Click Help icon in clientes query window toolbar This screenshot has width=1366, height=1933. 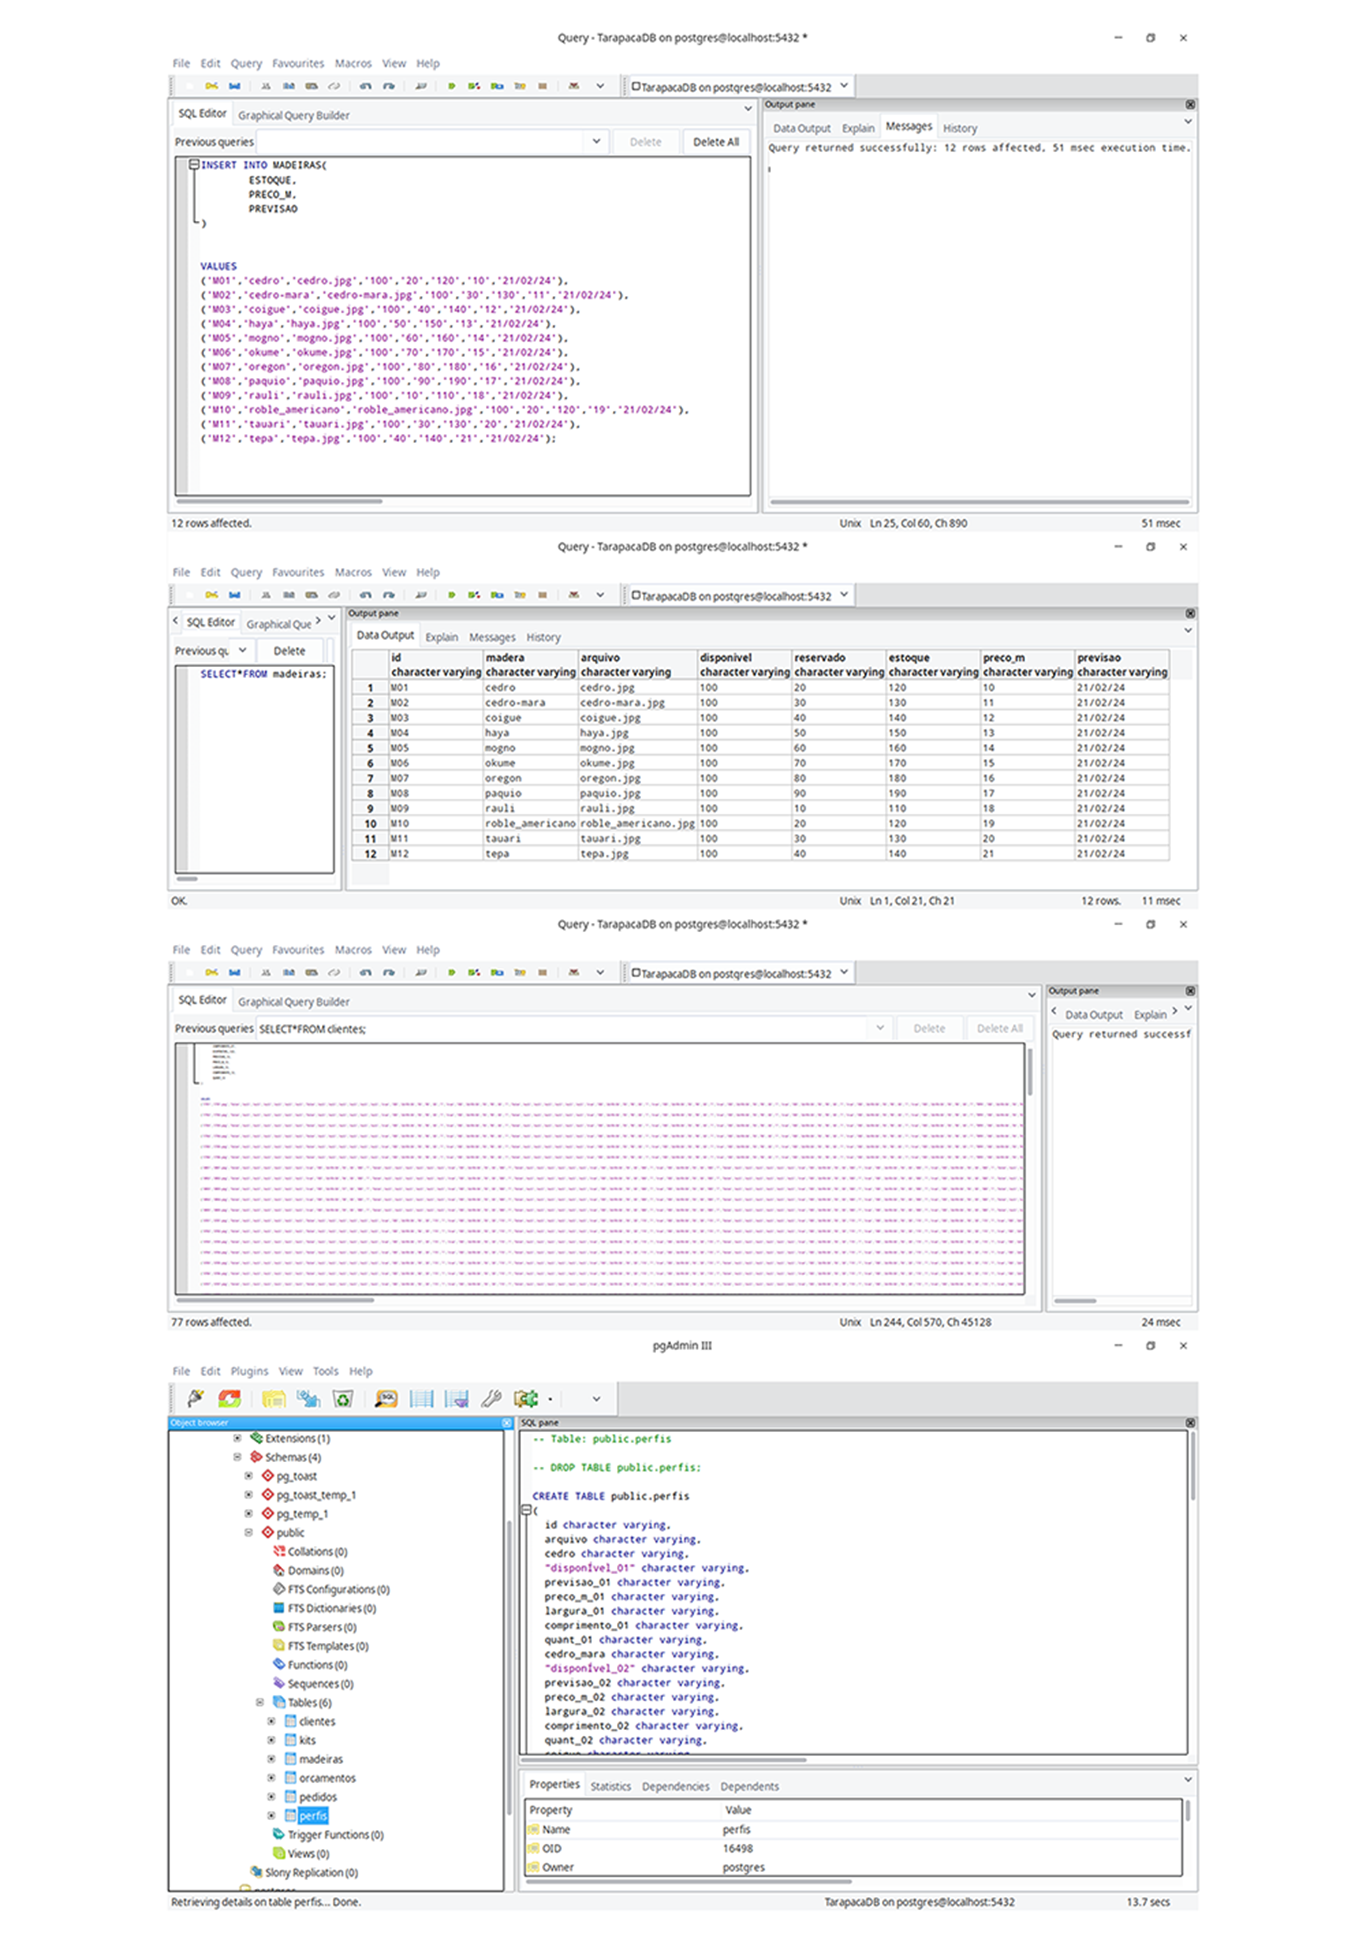pyautogui.click(x=574, y=972)
